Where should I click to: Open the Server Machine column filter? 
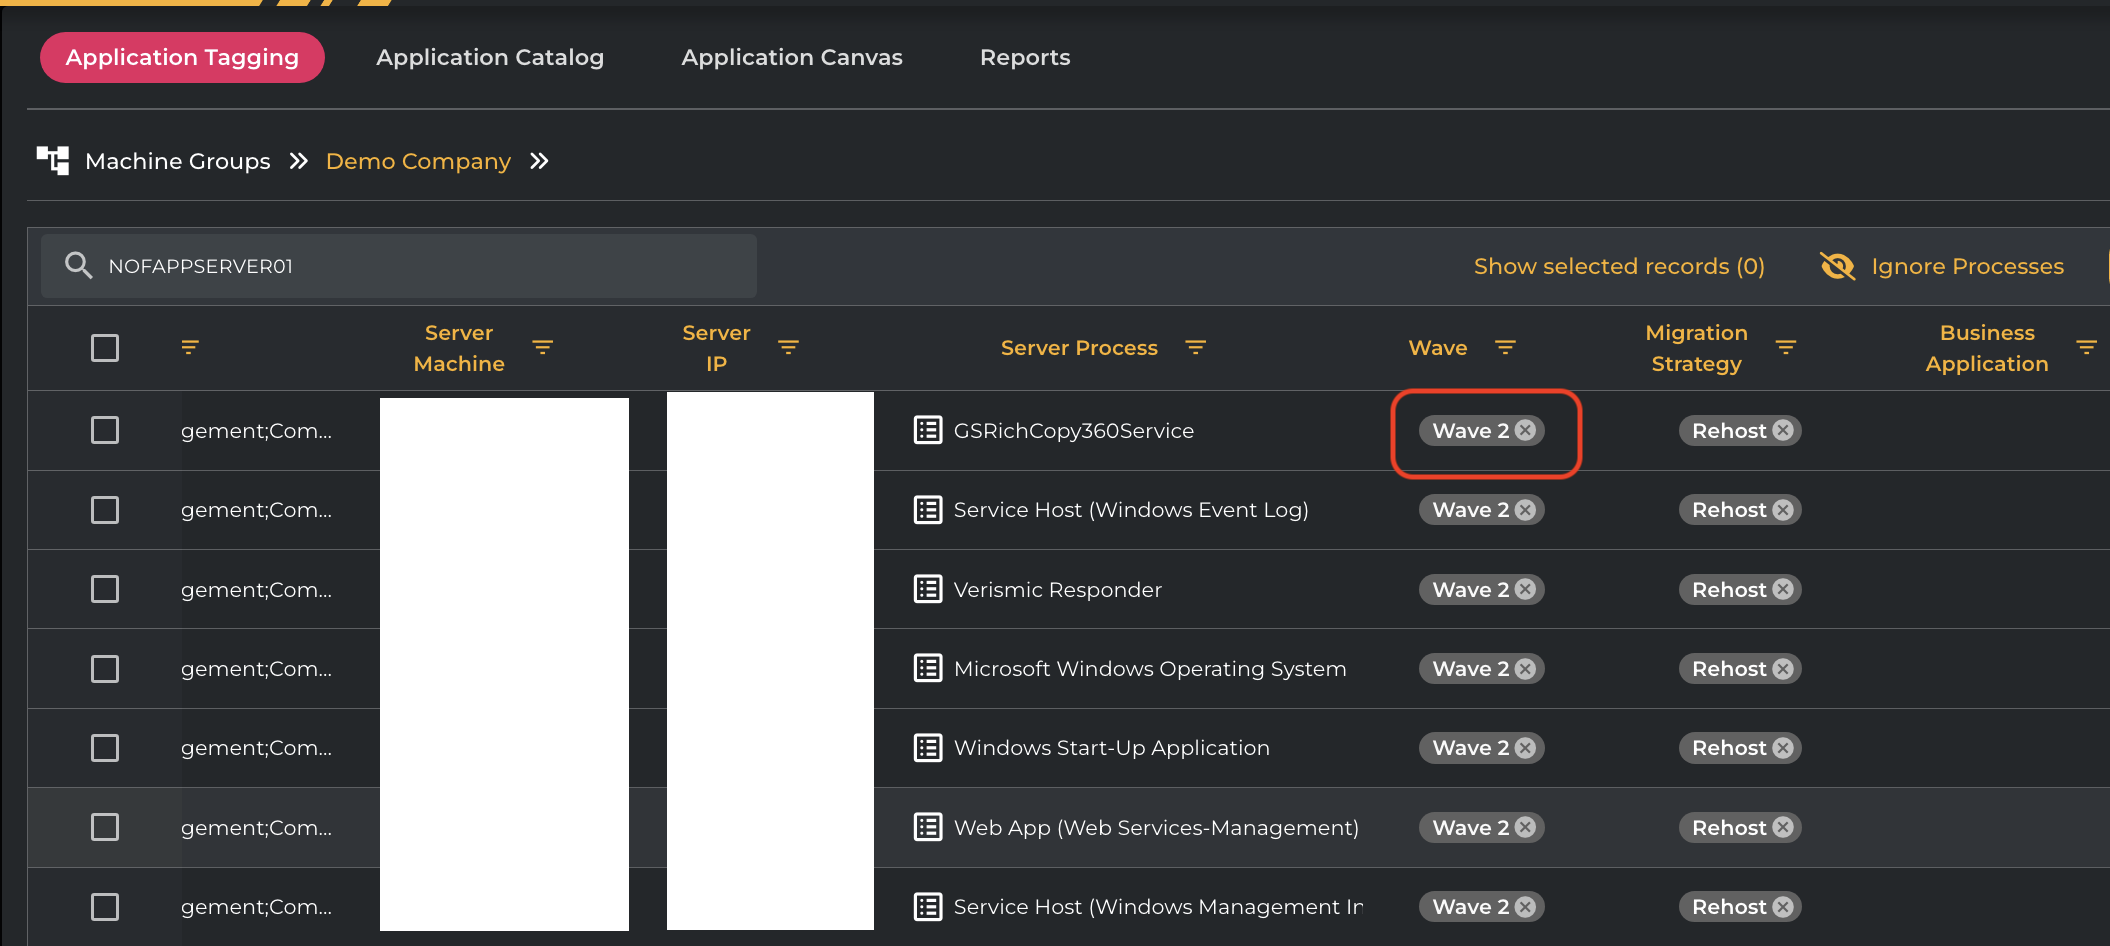(x=542, y=347)
